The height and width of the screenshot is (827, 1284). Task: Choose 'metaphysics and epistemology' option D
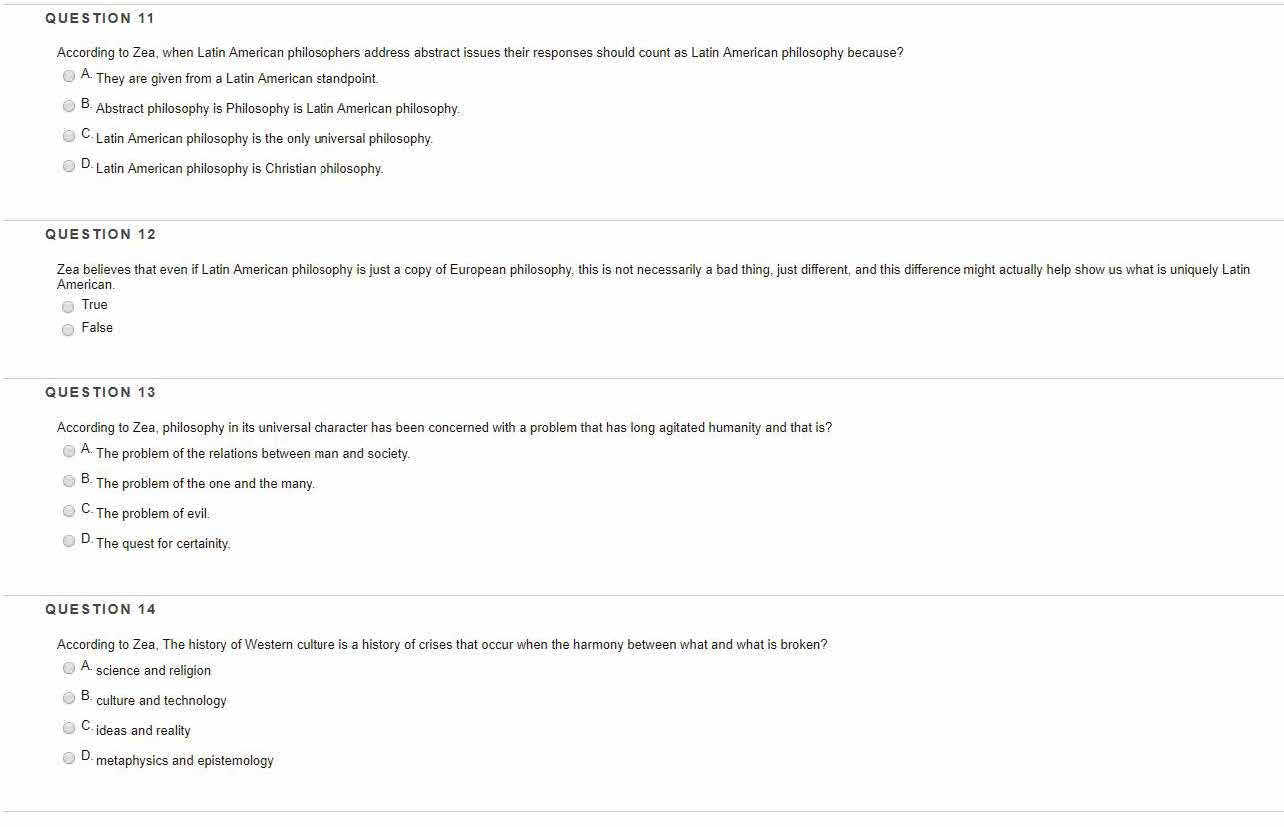(x=68, y=758)
